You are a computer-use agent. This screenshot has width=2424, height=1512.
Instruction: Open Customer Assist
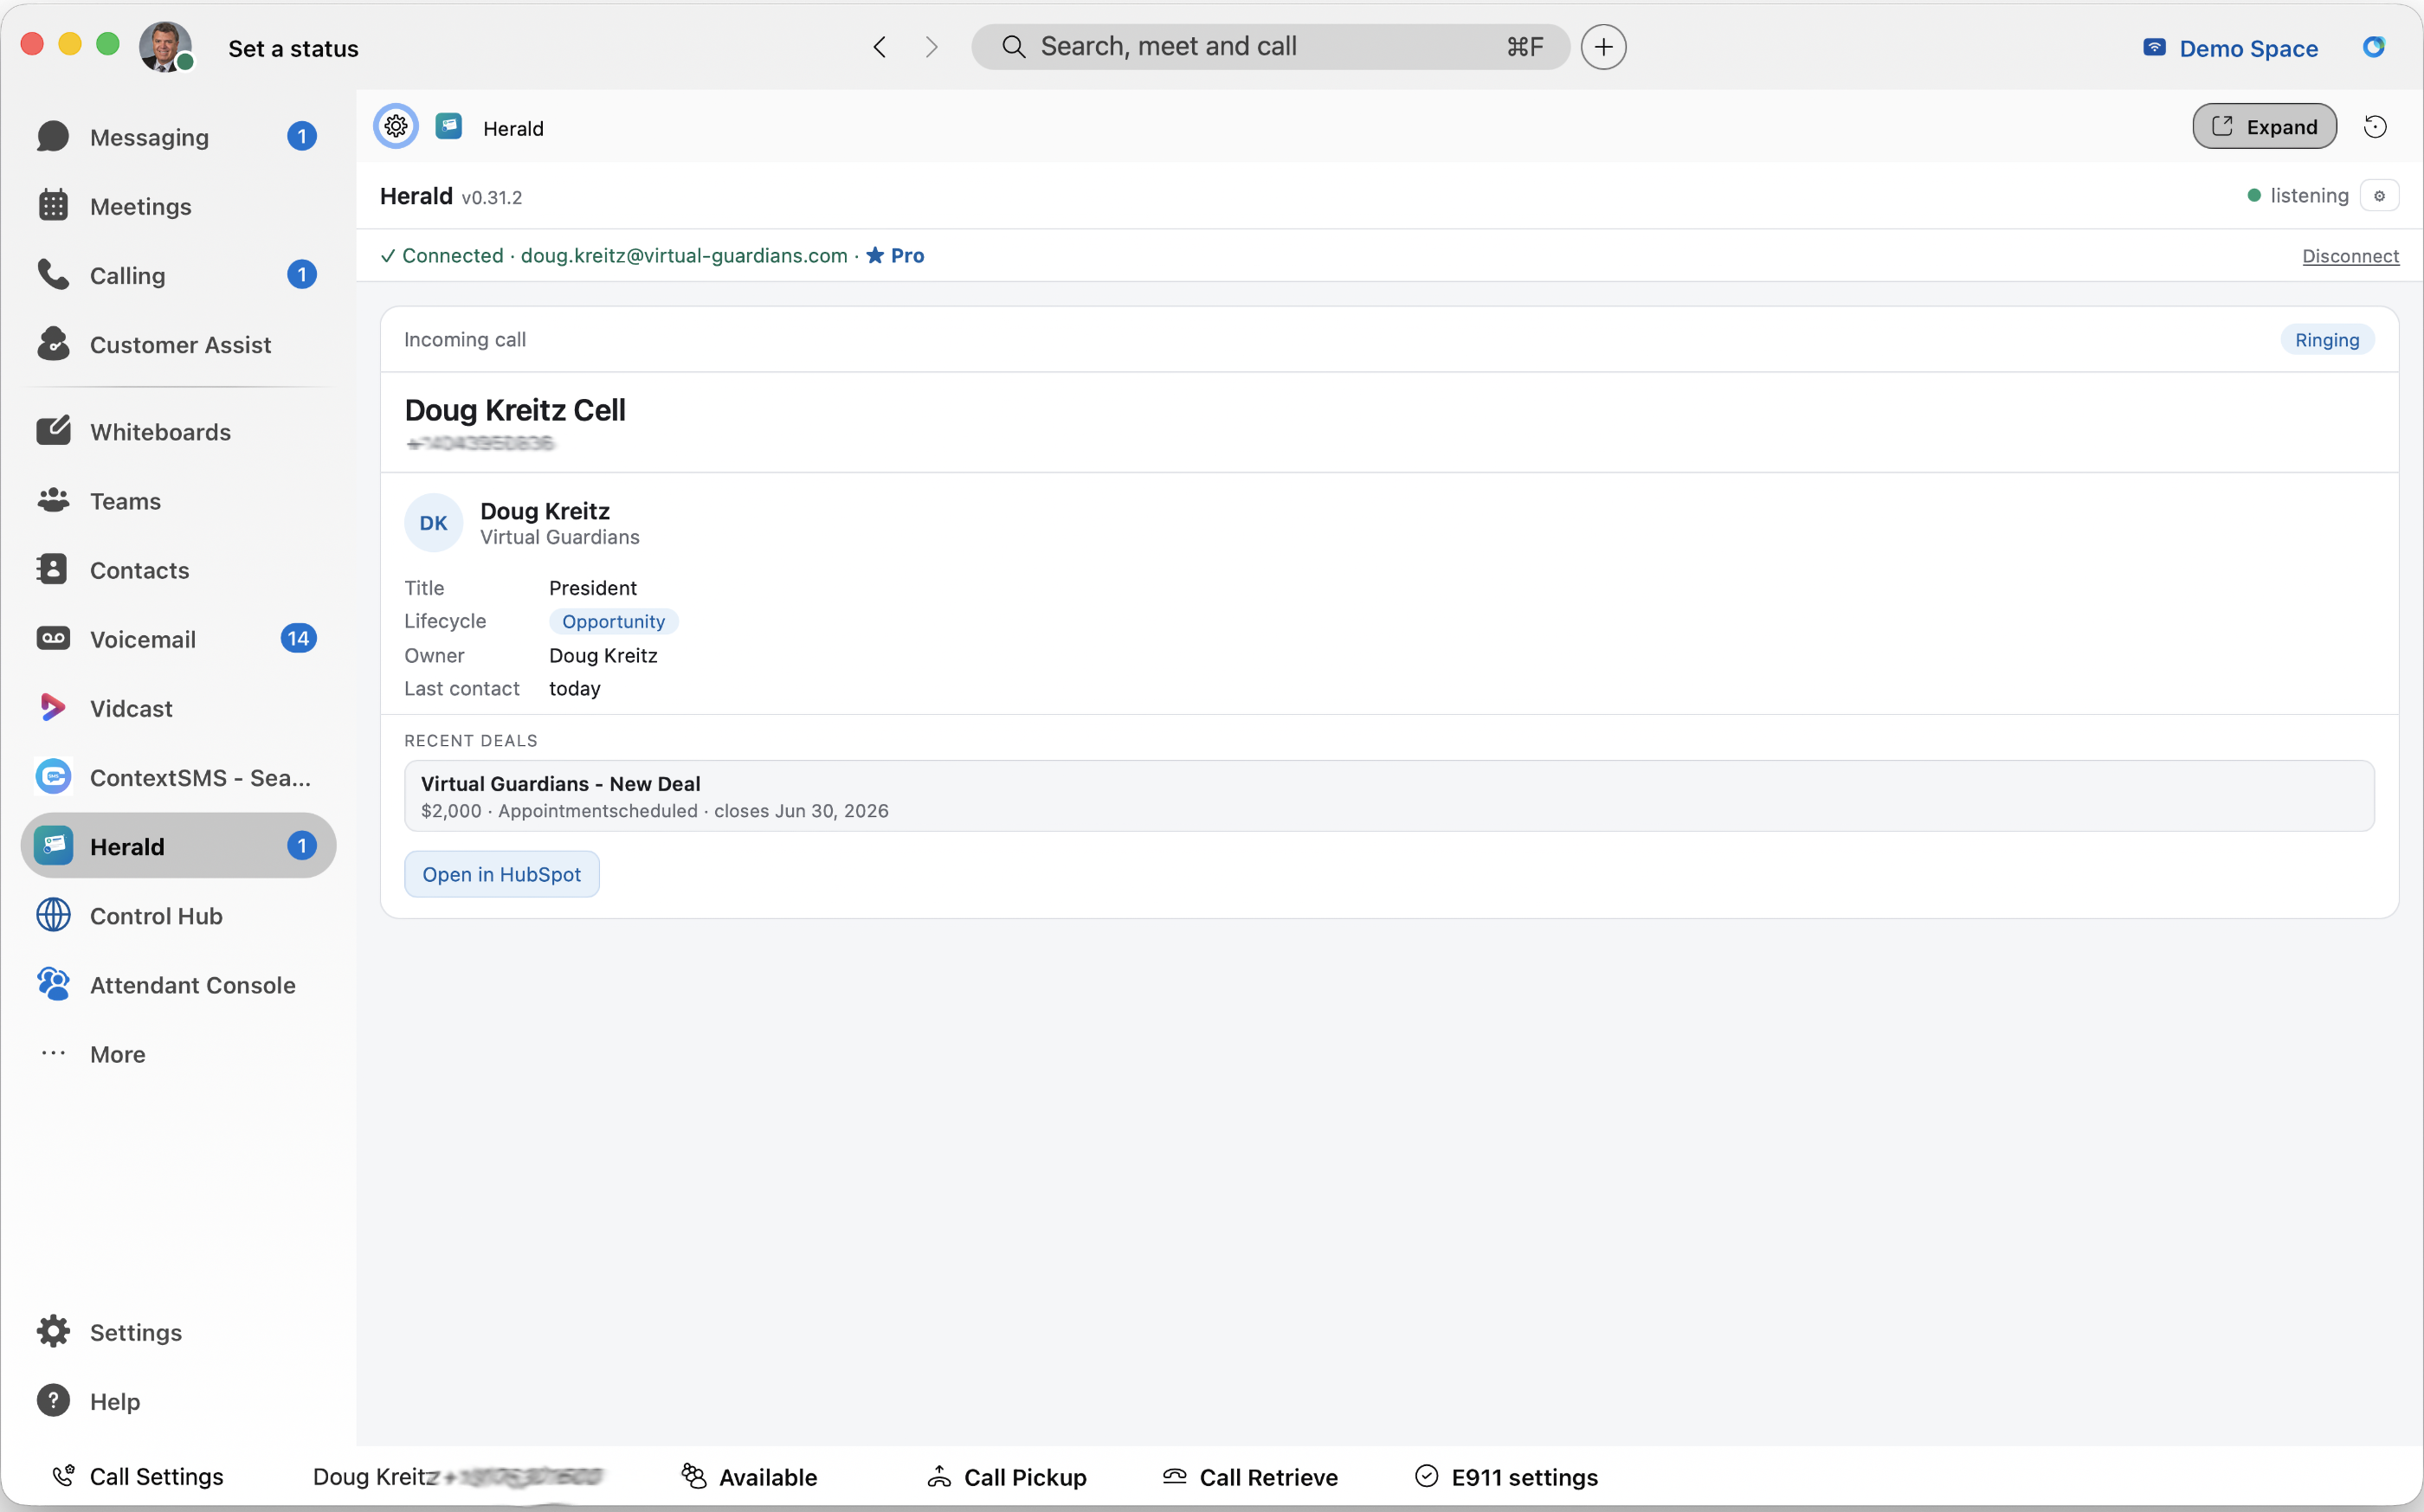tap(178, 344)
